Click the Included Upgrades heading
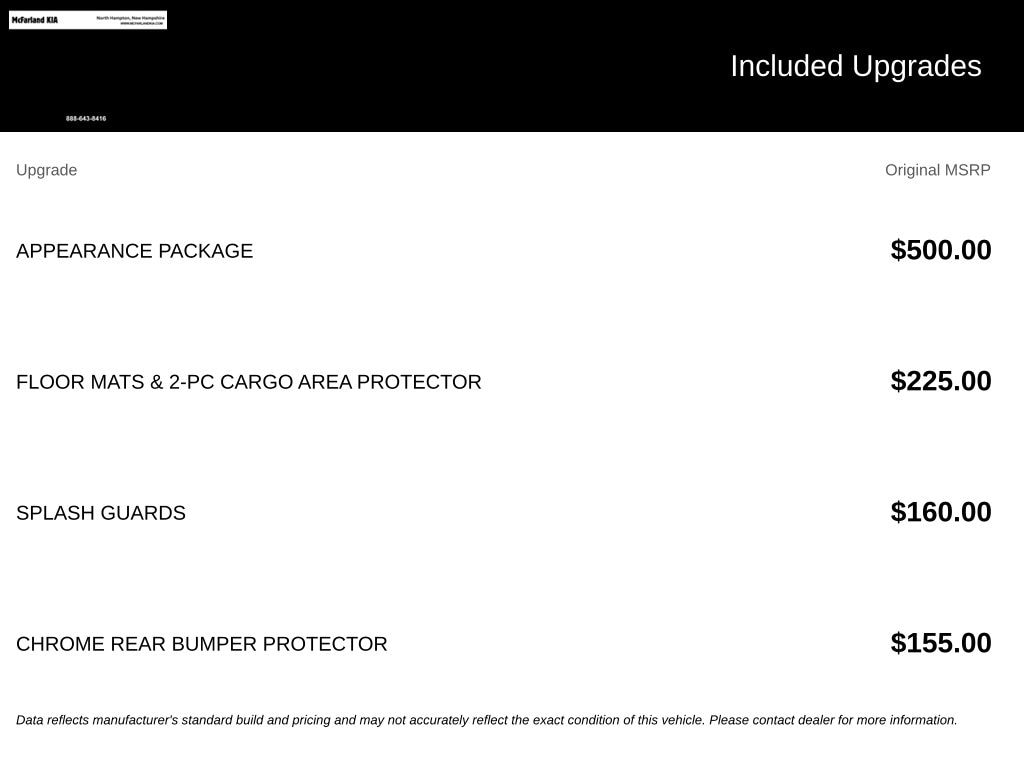 pyautogui.click(x=856, y=67)
